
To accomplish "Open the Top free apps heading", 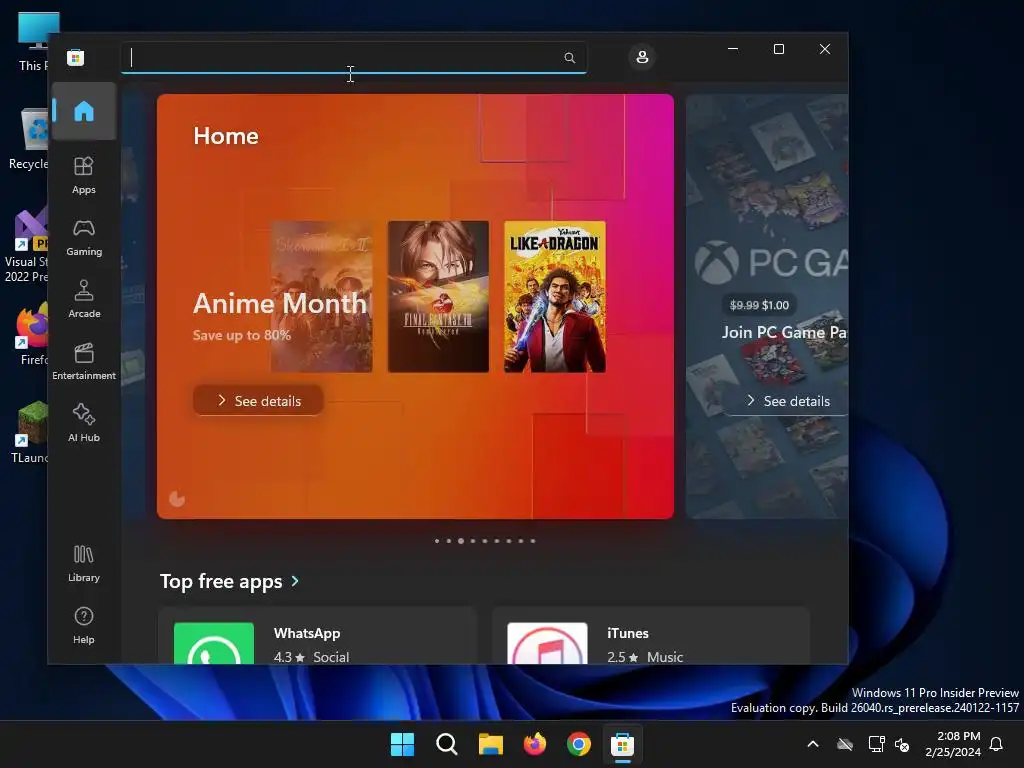I will [x=221, y=581].
